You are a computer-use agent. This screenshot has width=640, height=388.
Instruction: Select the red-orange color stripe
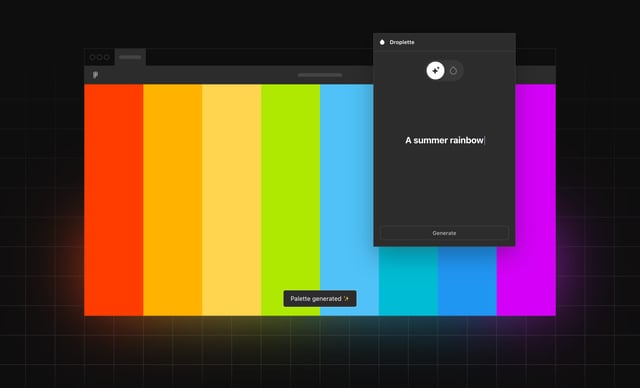tap(113, 200)
